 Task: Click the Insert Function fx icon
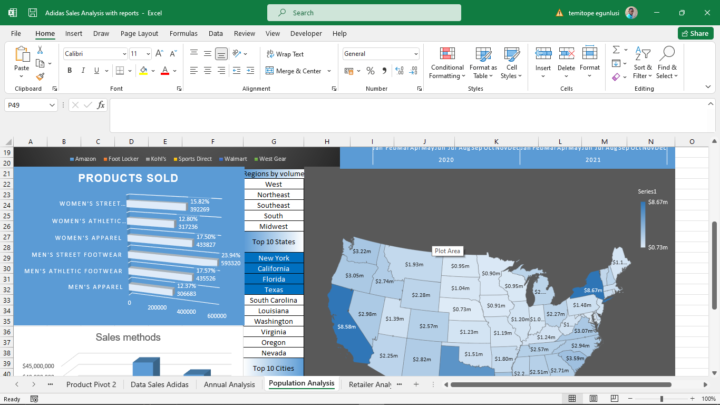pos(103,105)
